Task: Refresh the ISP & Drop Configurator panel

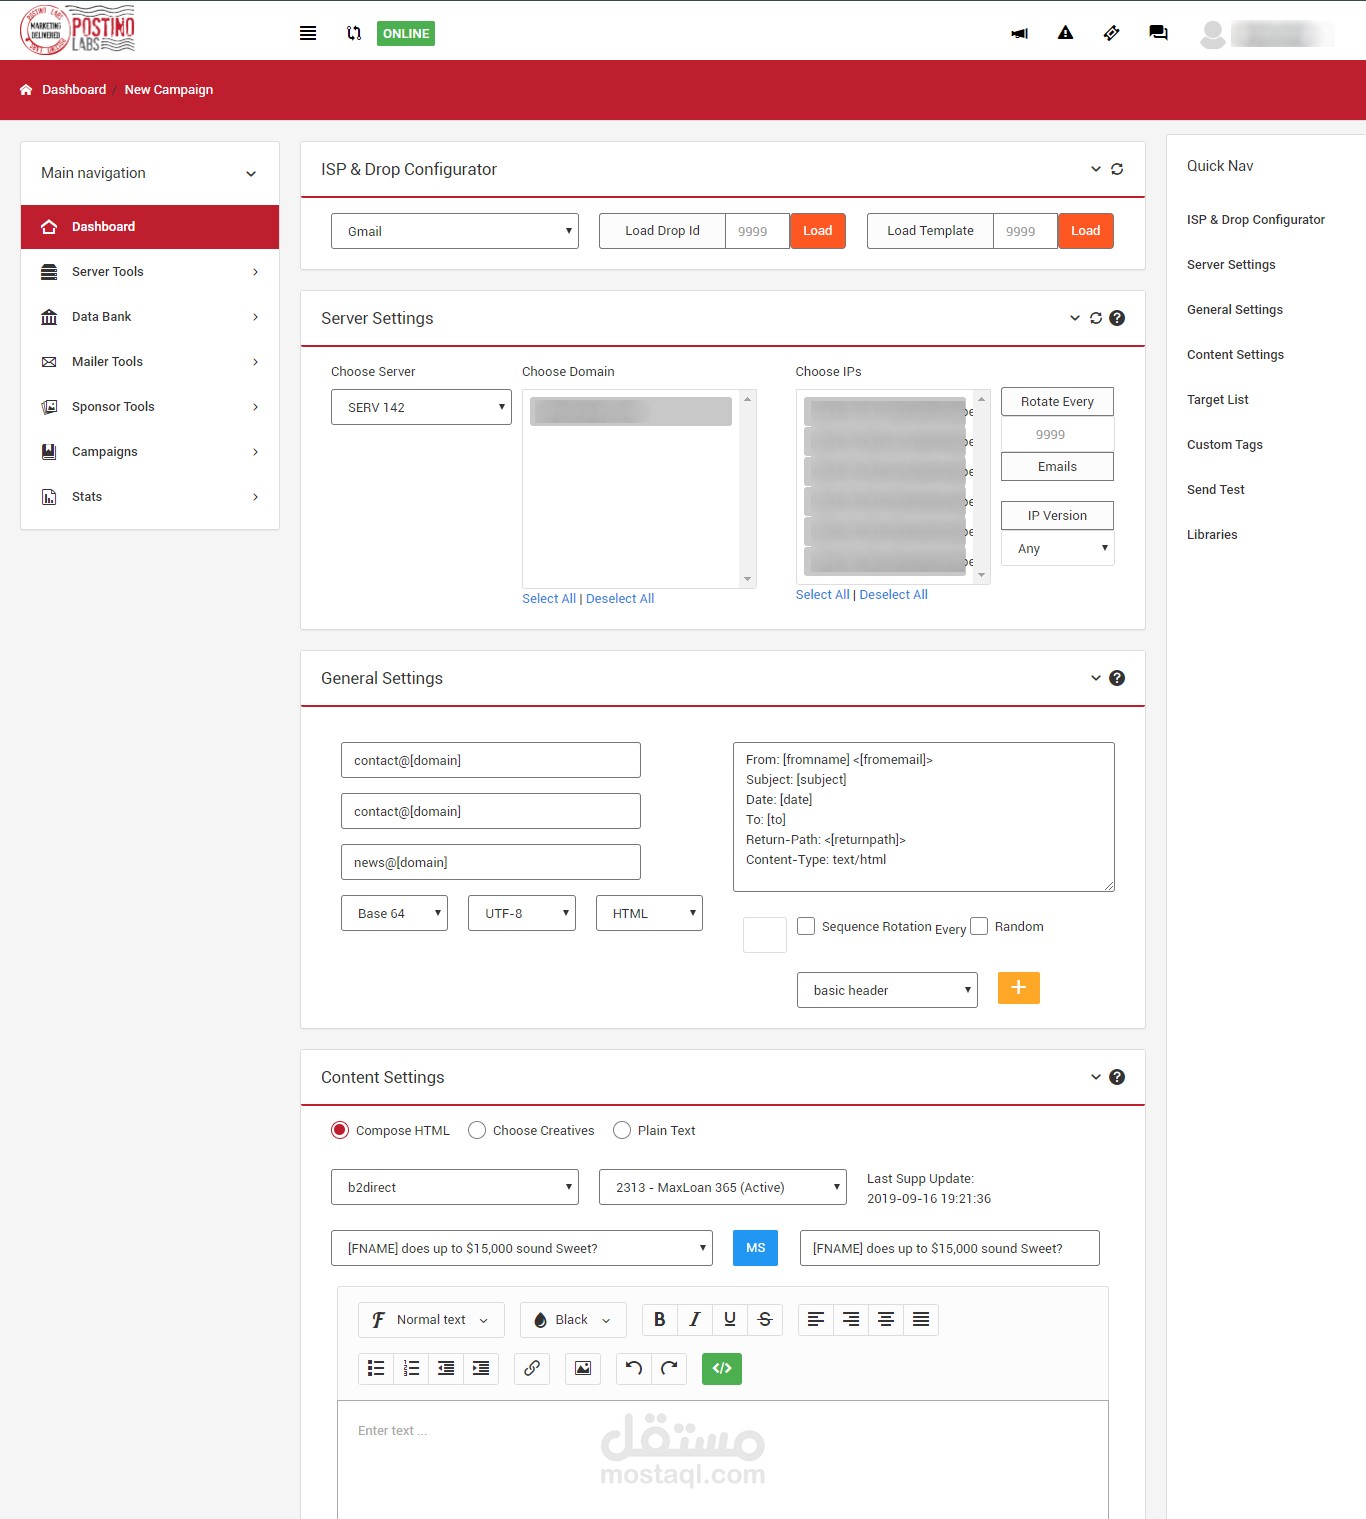Action: coord(1117,169)
